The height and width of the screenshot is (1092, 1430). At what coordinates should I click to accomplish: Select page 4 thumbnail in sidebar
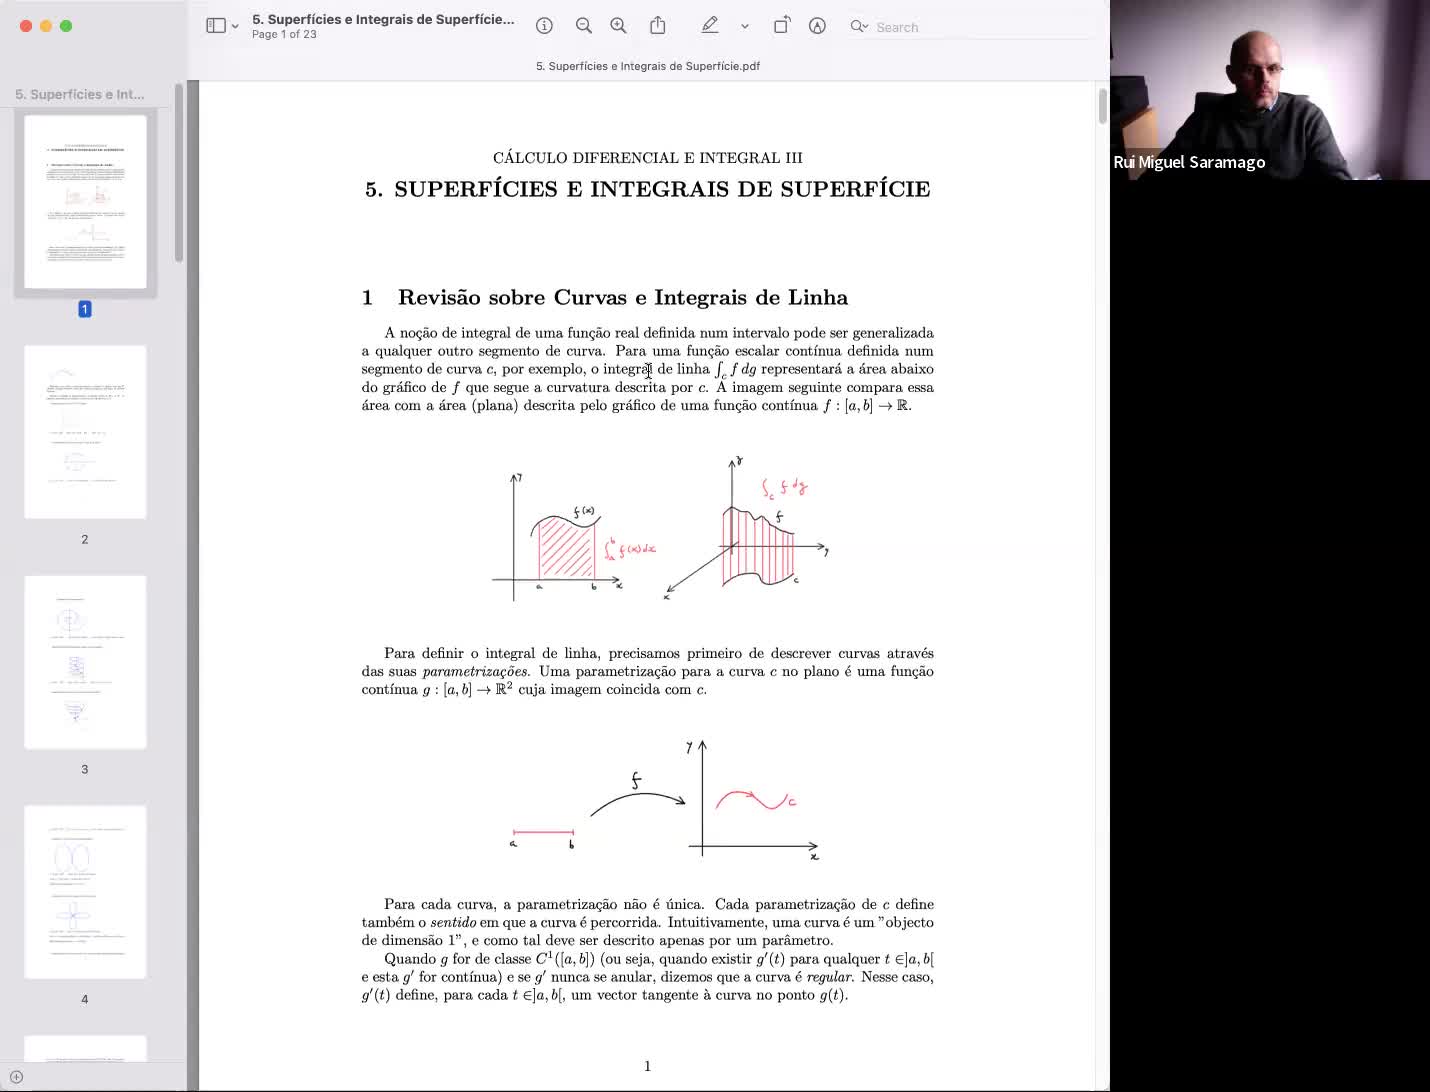click(x=85, y=892)
